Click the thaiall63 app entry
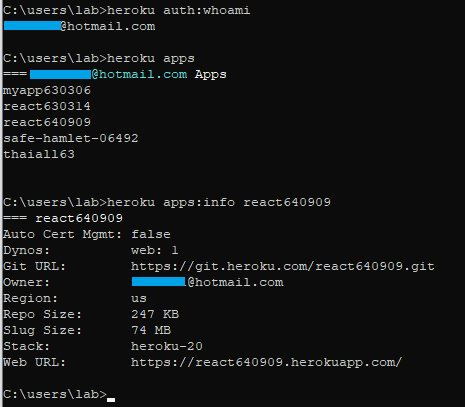465x407 pixels. [x=39, y=154]
